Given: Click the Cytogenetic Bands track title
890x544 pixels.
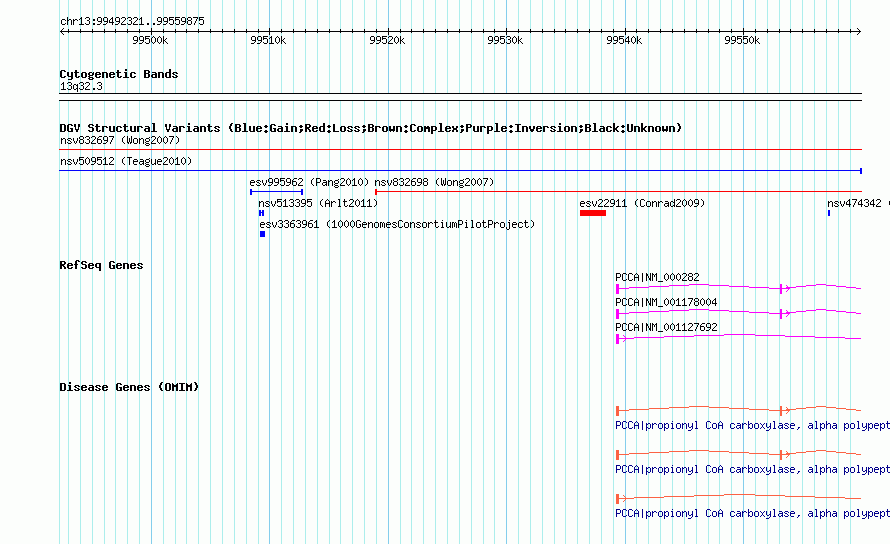Looking at the screenshot, I should pyautogui.click(x=119, y=74).
